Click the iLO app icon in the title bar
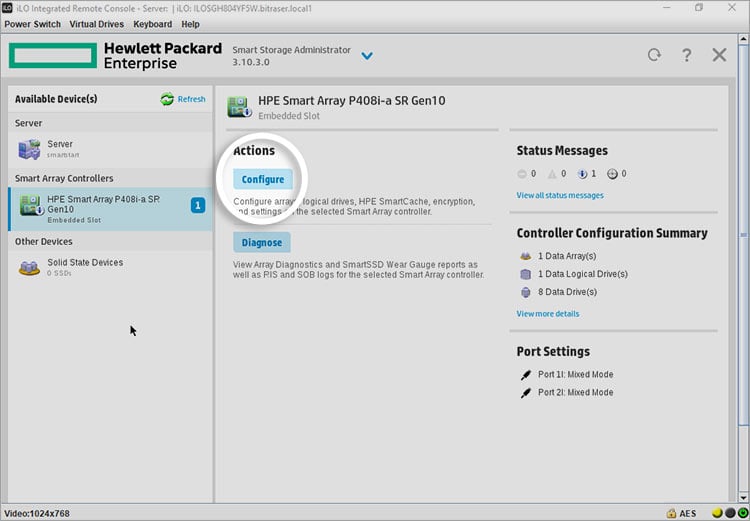Image resolution: width=750 pixels, height=521 pixels. pos(7,8)
